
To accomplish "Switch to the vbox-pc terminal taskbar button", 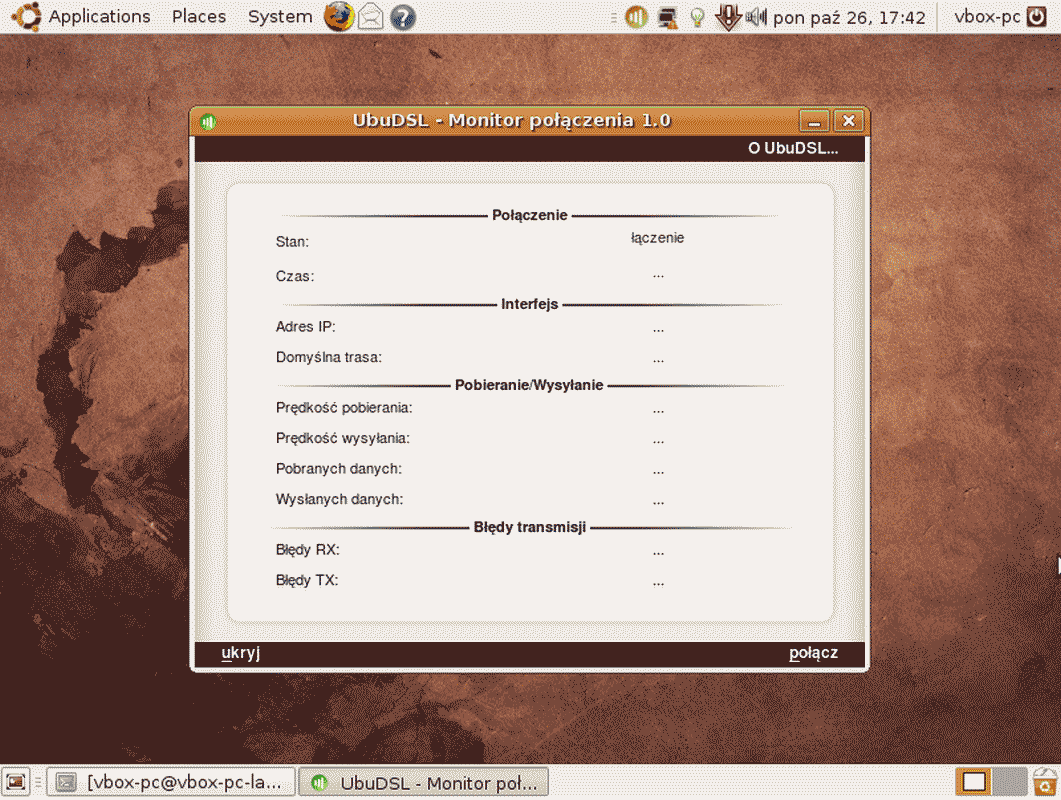I will [x=171, y=782].
